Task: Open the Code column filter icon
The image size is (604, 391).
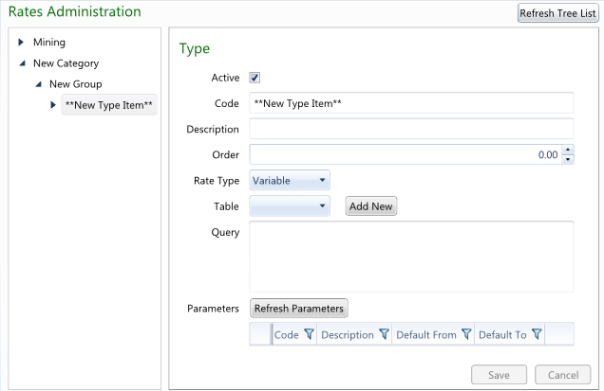Action: 309,334
